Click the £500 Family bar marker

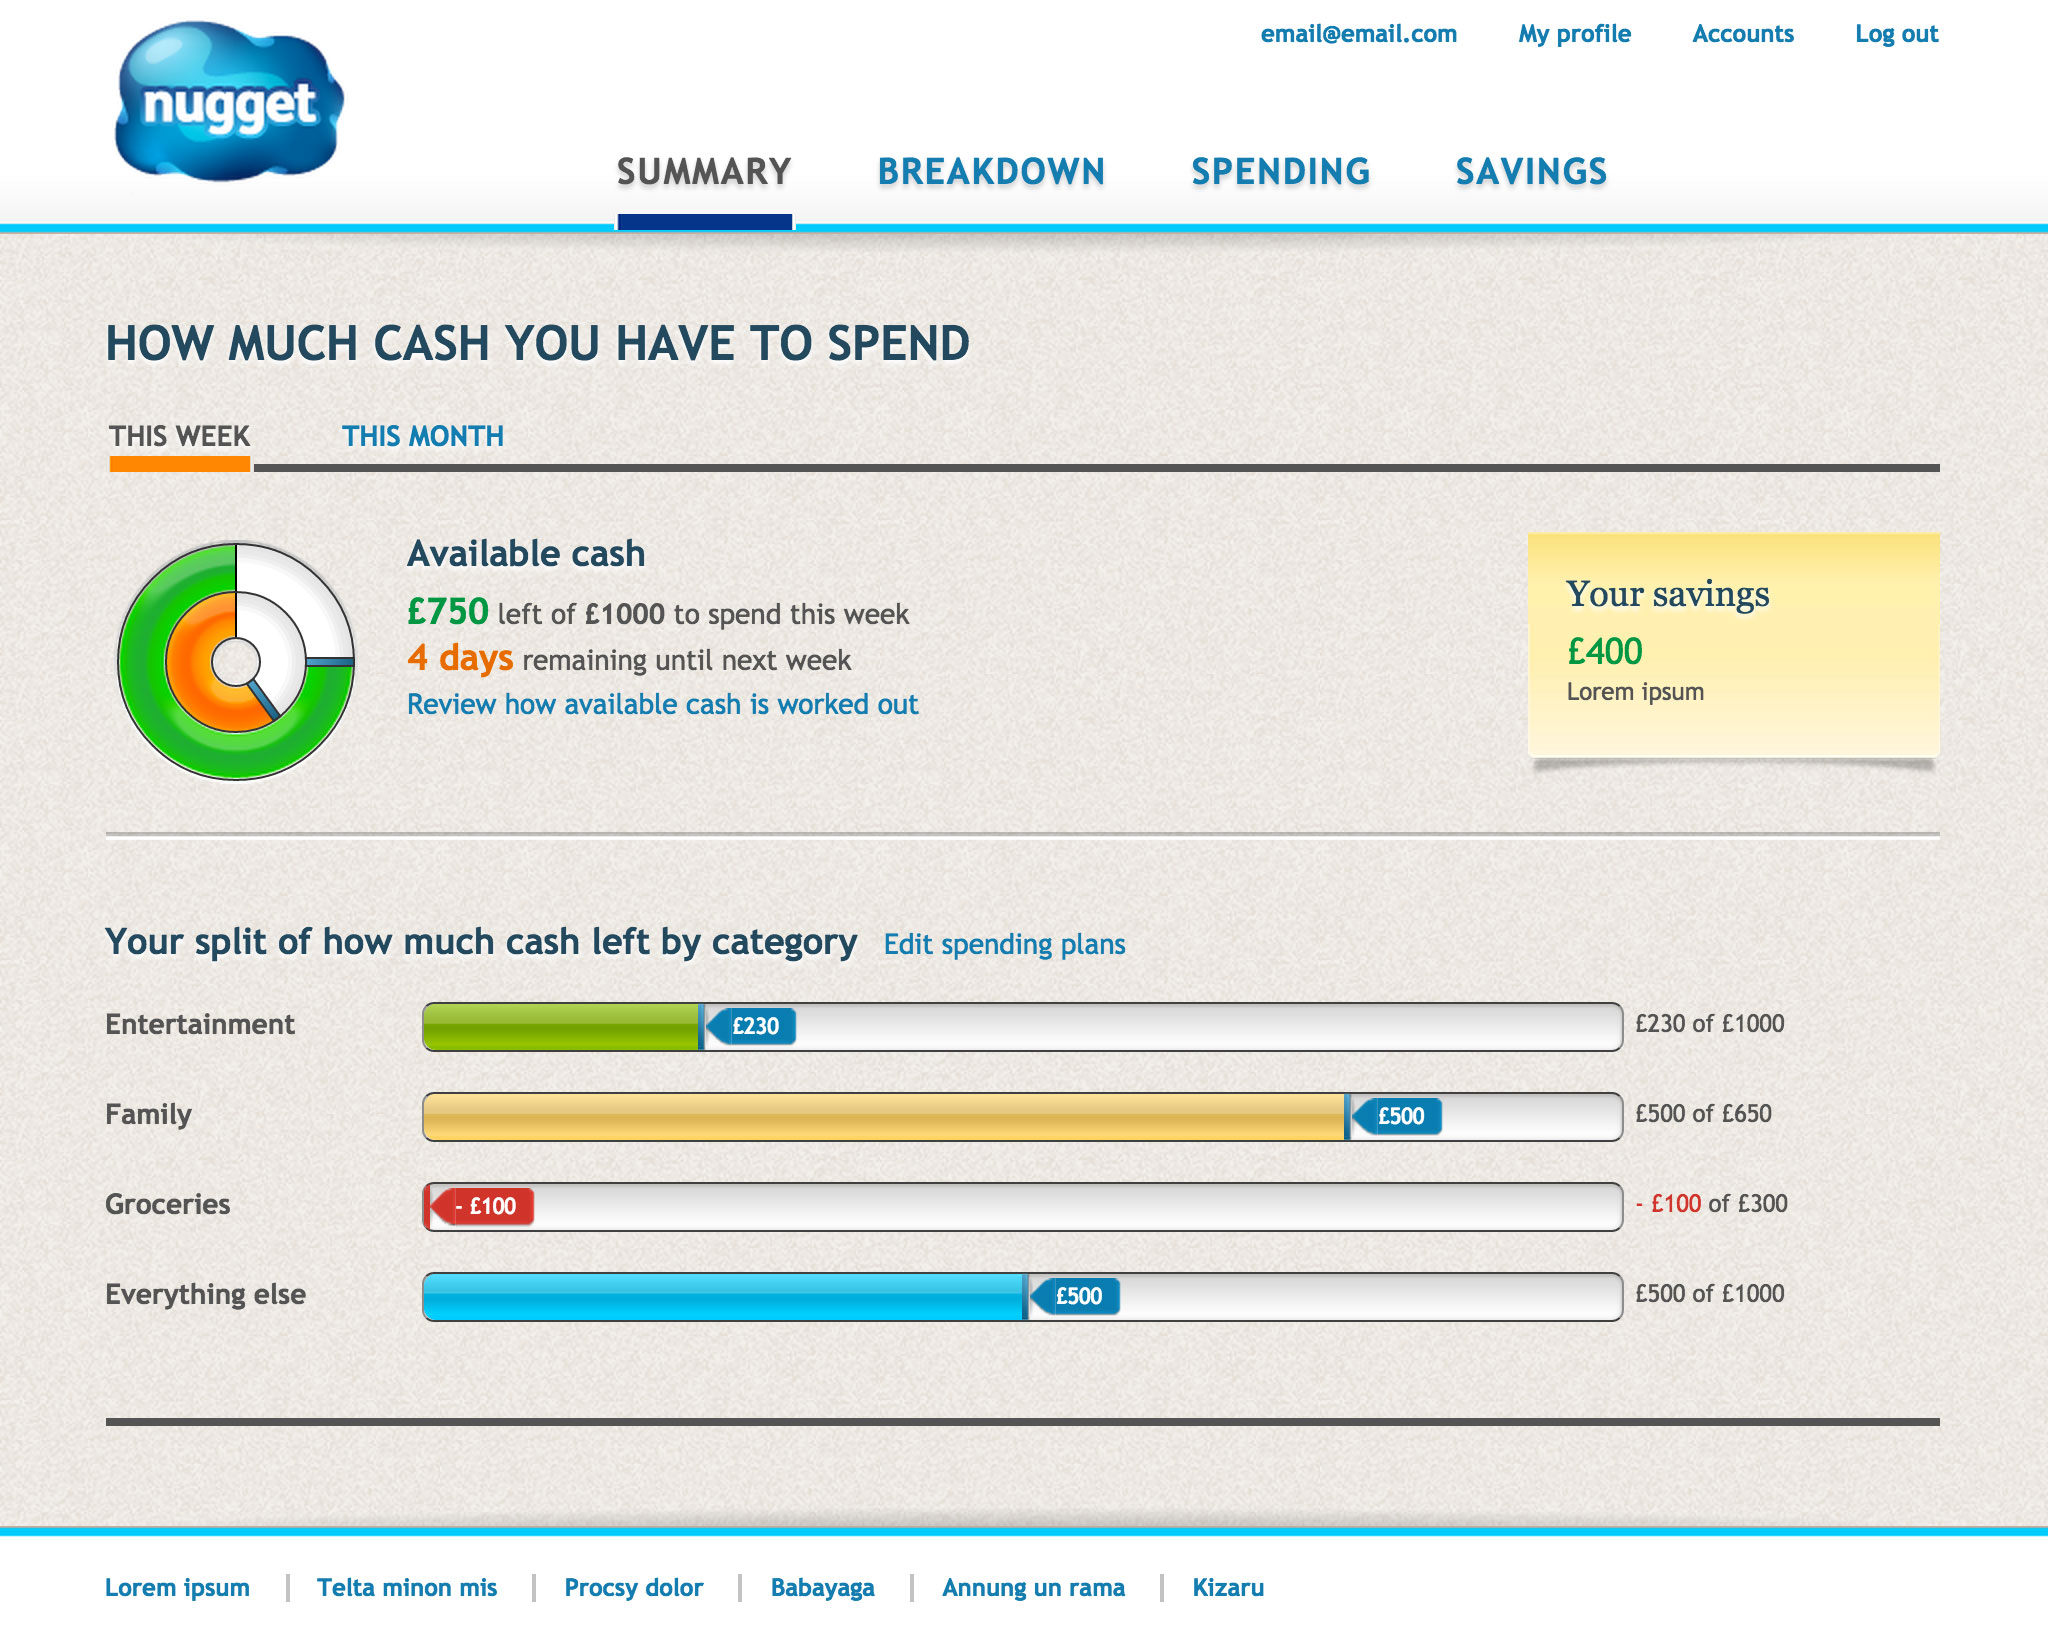coord(1397,1116)
